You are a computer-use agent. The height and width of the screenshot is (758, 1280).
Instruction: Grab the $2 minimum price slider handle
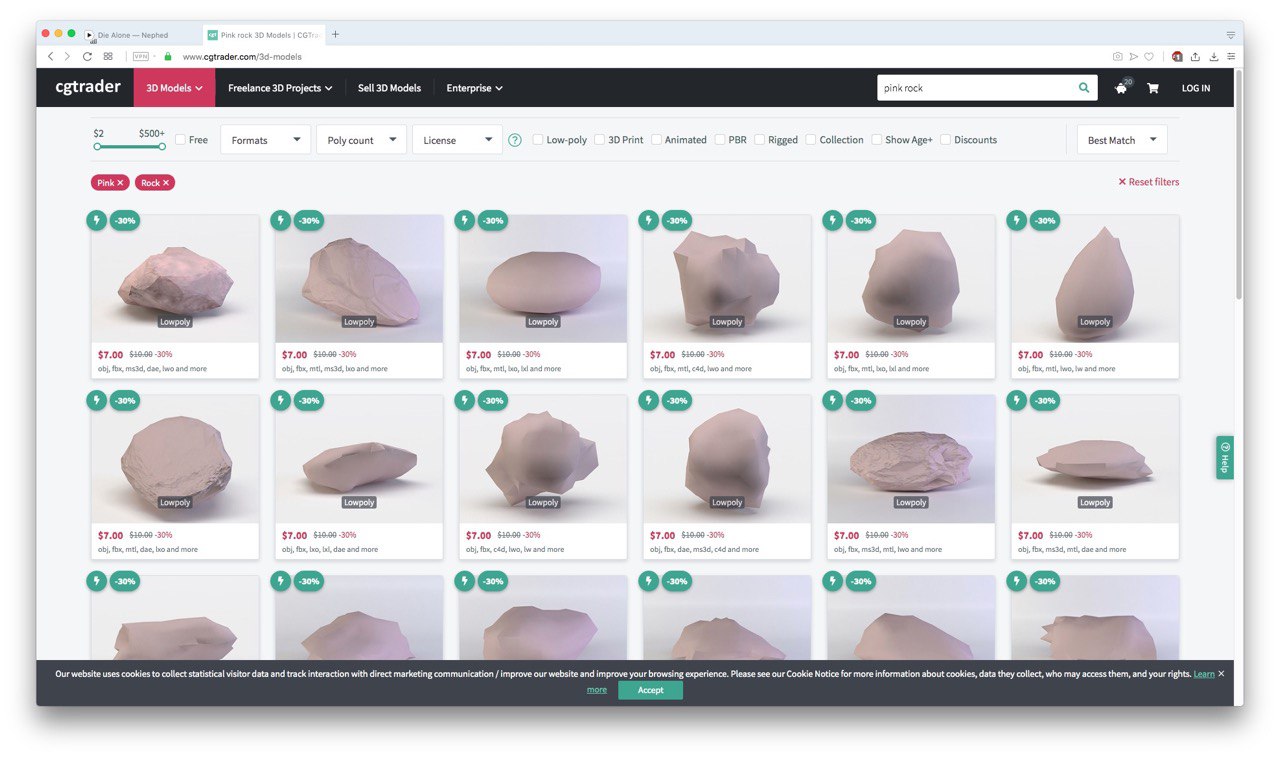click(x=97, y=147)
